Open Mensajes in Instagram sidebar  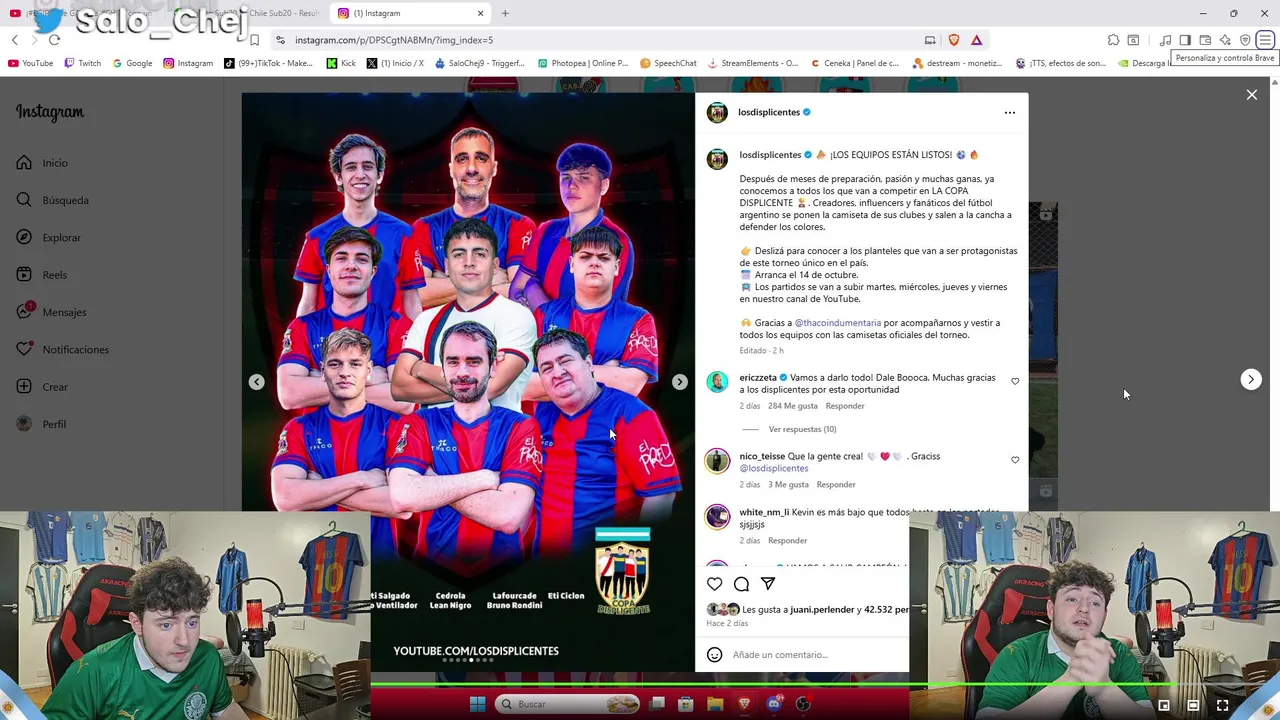tap(51, 312)
